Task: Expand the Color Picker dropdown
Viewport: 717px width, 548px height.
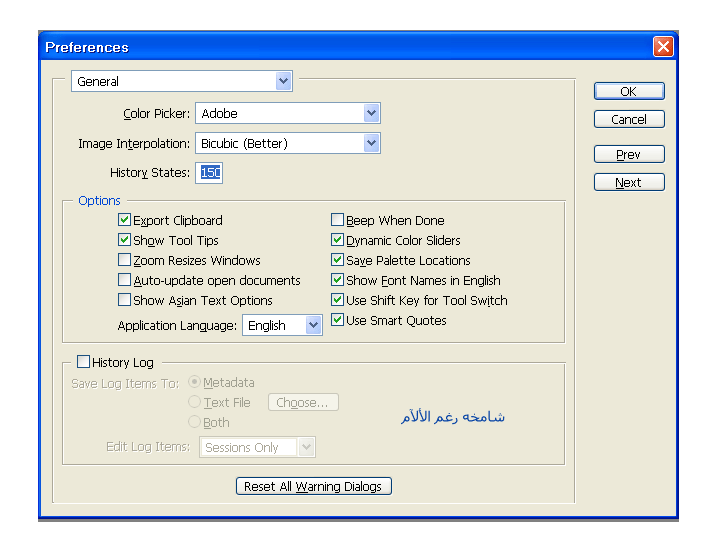Action: click(371, 114)
